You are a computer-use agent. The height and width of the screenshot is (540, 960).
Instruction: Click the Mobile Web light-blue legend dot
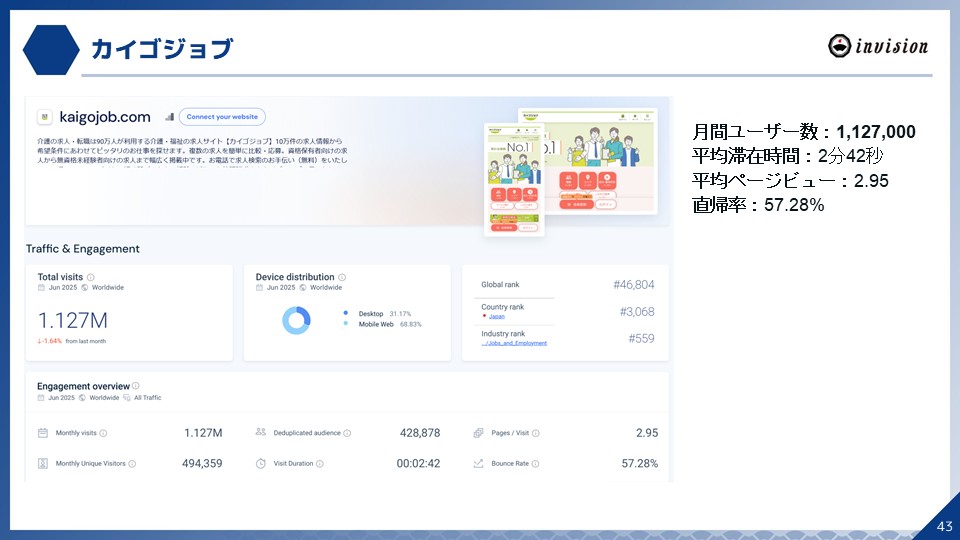tap(346, 323)
